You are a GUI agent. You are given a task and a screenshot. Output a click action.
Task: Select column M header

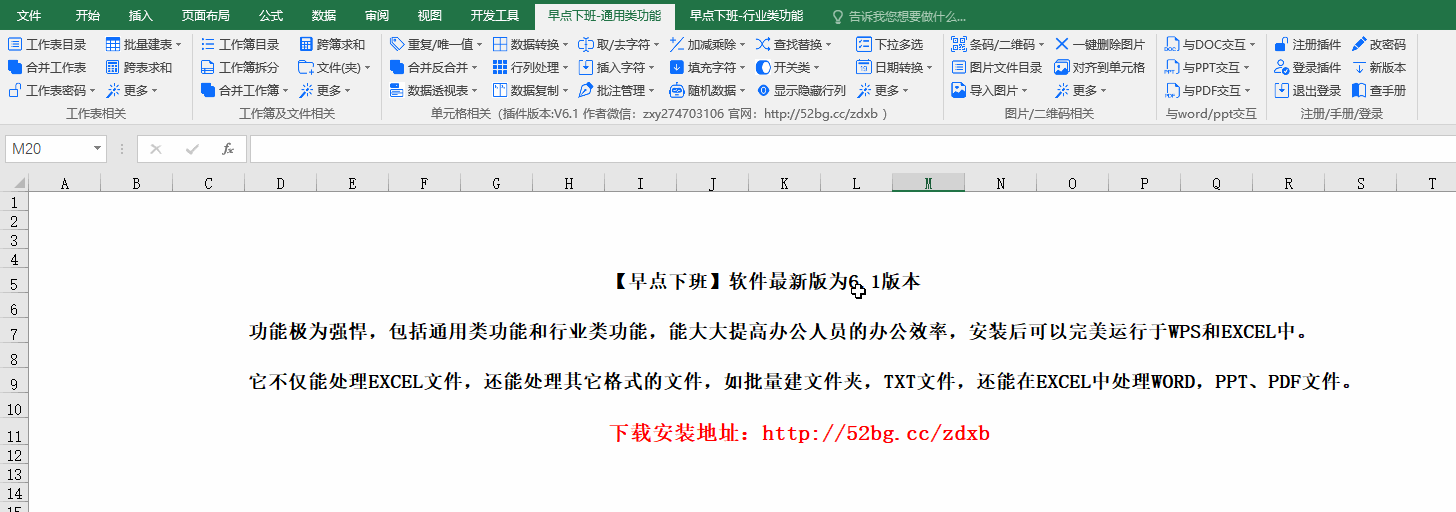pos(929,183)
